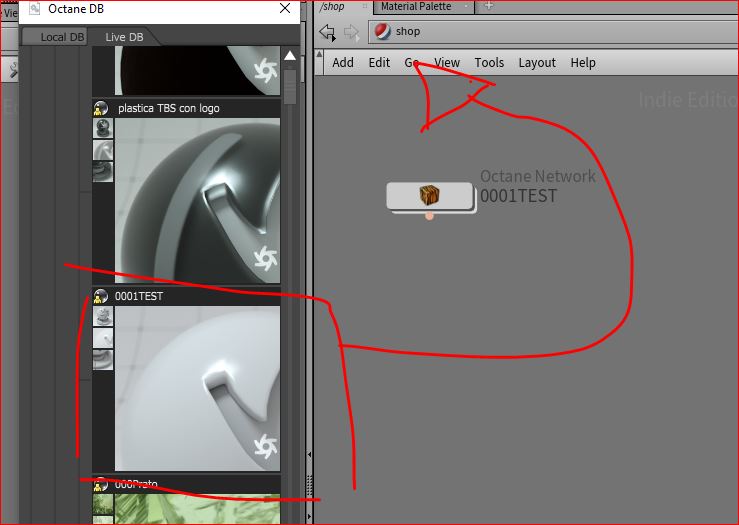Choose 0001TEST base-view small preview
Viewport: 739px width, 525px height.
point(103,360)
